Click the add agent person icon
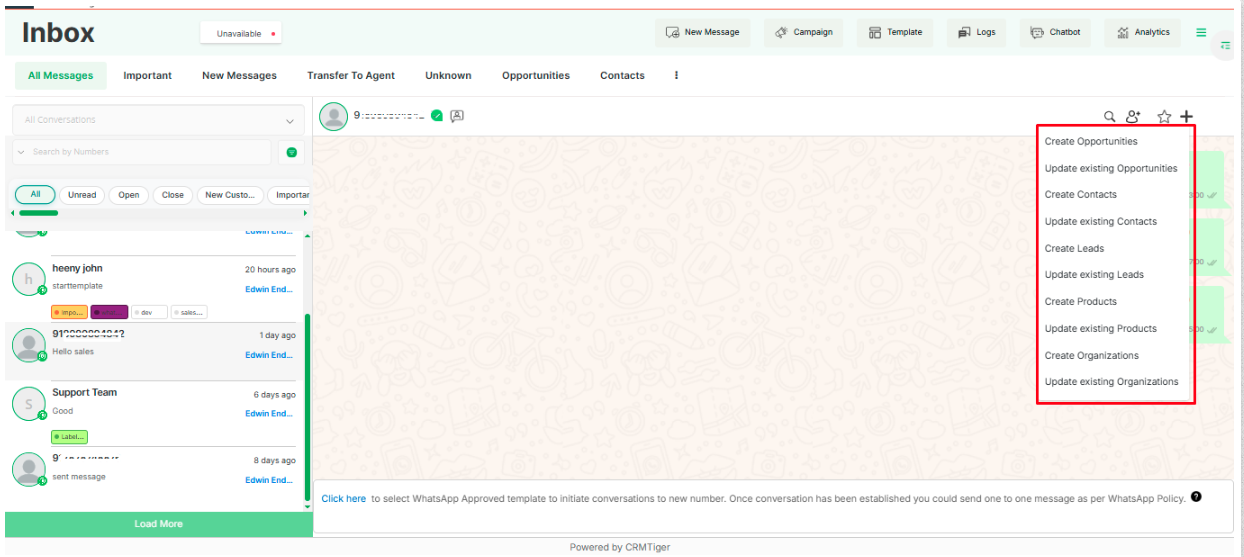This screenshot has height=557, width=1244. [1133, 117]
